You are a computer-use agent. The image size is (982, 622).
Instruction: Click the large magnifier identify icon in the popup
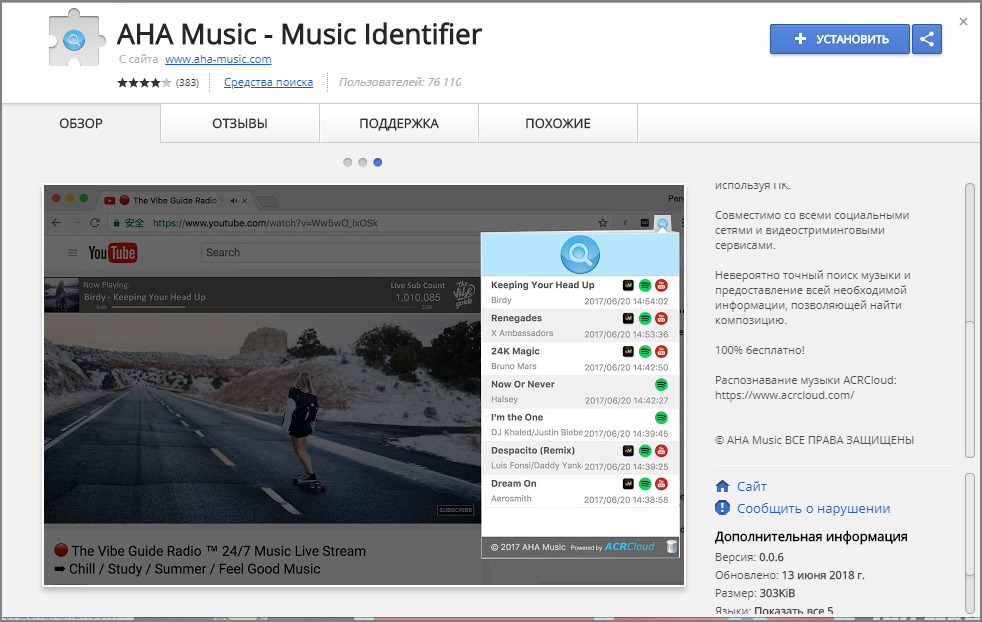coord(580,254)
